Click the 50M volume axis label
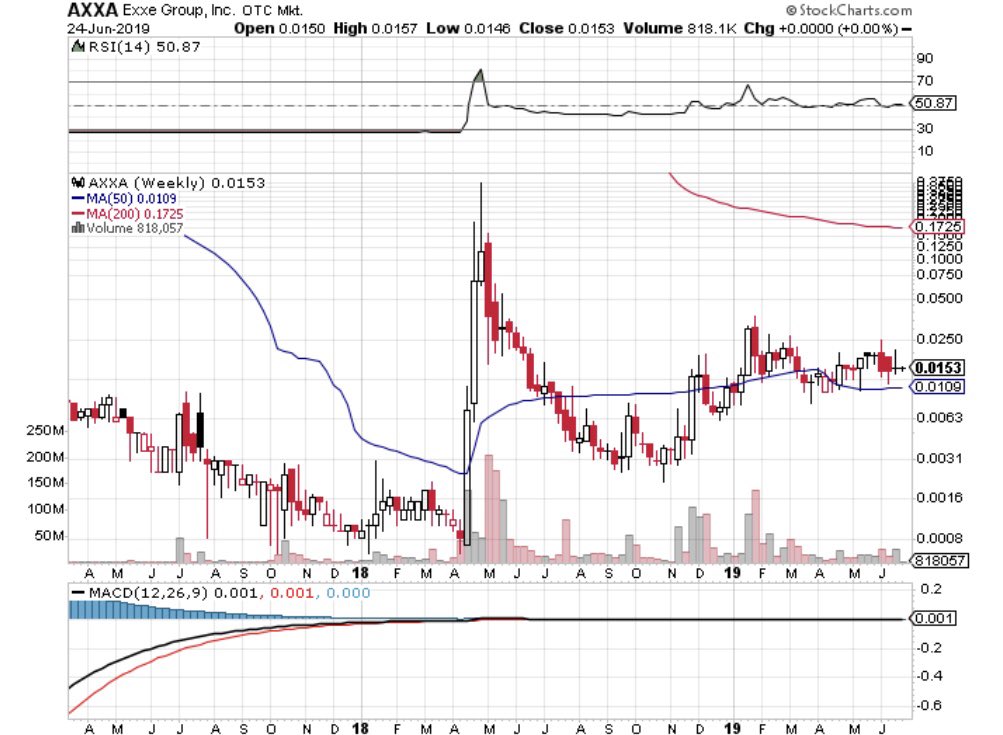Image resolution: width=1003 pixels, height=735 pixels. 49,535
